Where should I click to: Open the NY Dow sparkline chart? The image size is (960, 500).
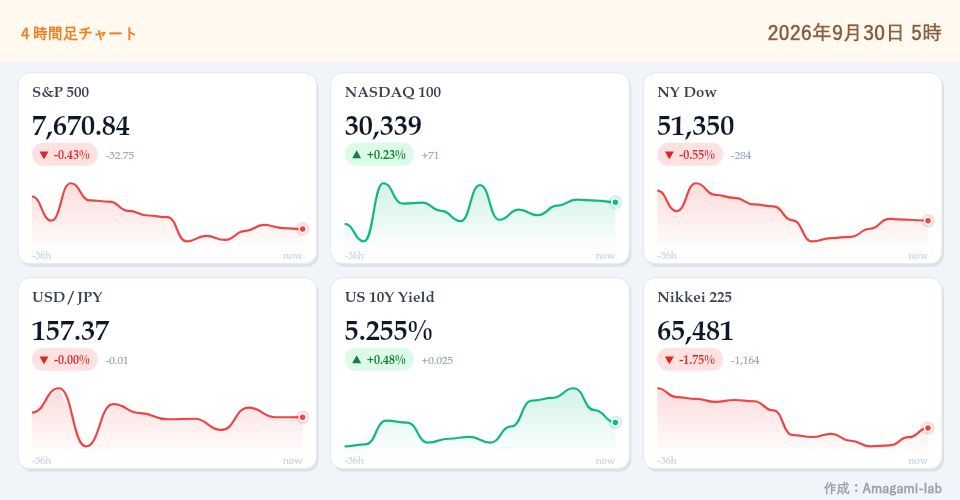(793, 214)
